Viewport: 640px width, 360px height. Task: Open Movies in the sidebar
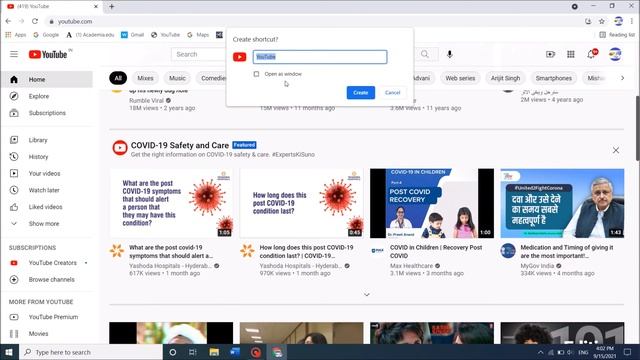(x=47, y=334)
